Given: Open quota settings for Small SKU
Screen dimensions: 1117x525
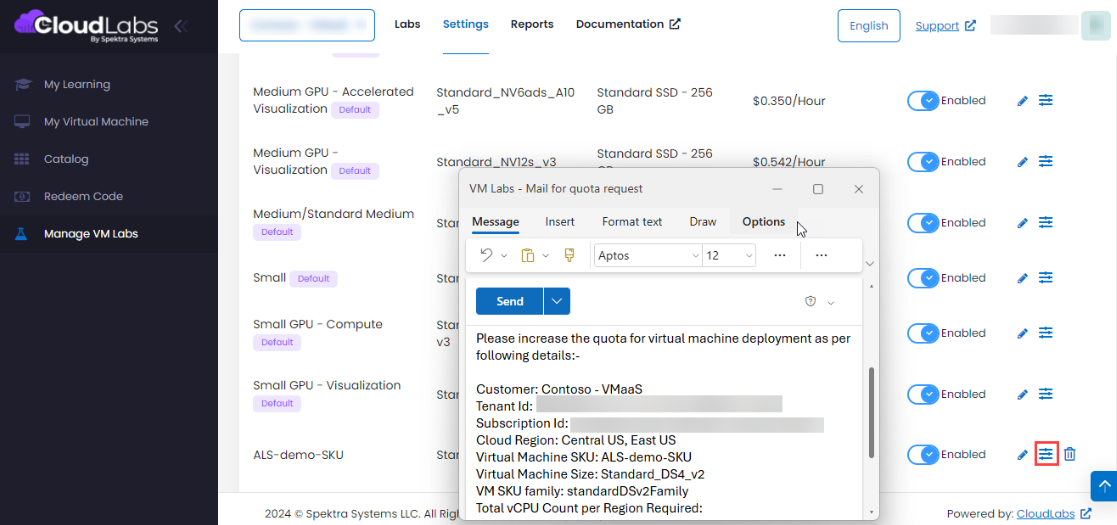Looking at the screenshot, I should [x=1045, y=278].
